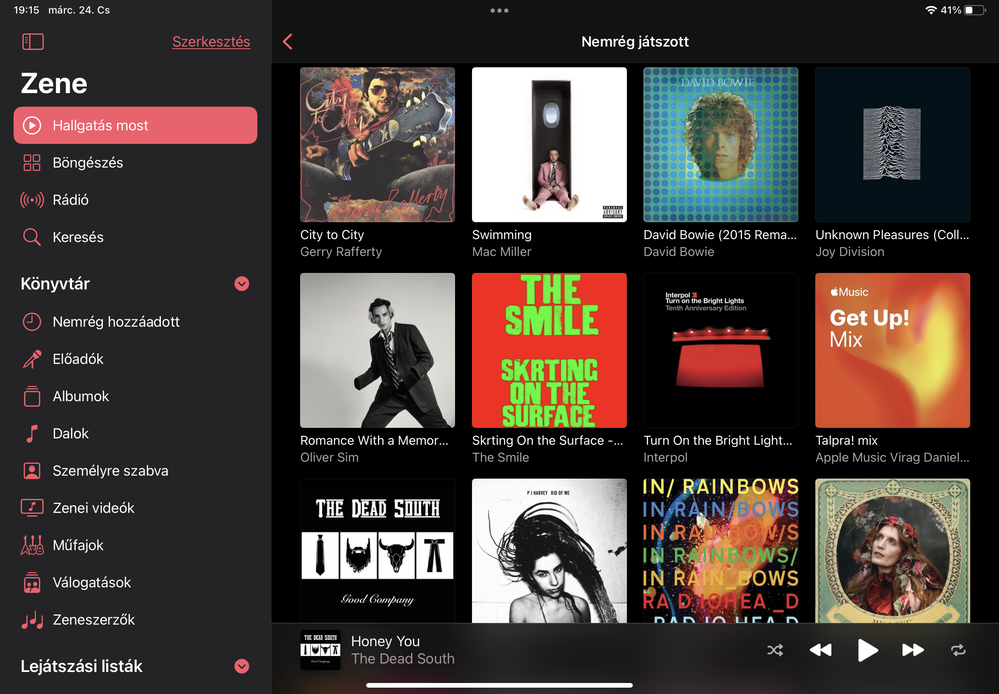Tap the Joy Division artist label
The height and width of the screenshot is (694, 999).
coord(850,252)
